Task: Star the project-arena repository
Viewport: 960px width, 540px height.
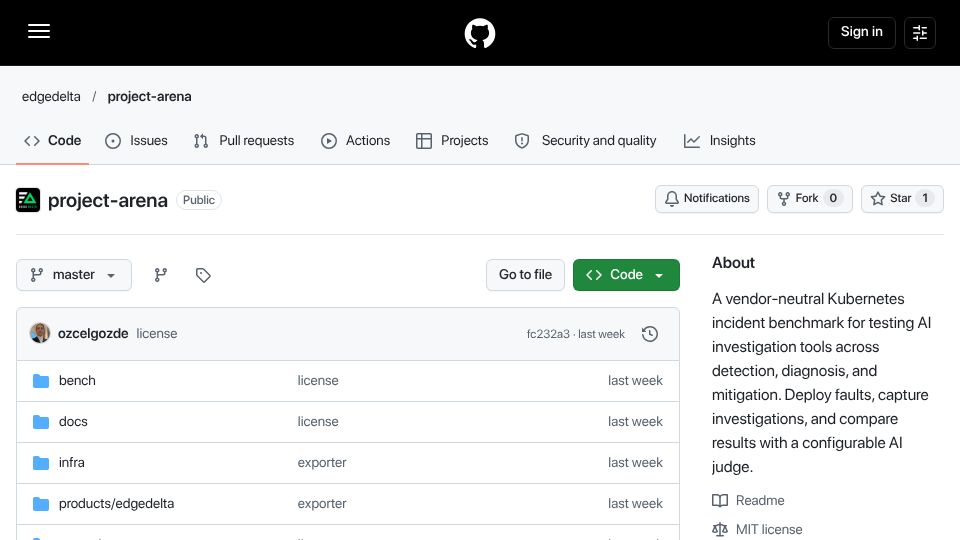Action: [902, 198]
